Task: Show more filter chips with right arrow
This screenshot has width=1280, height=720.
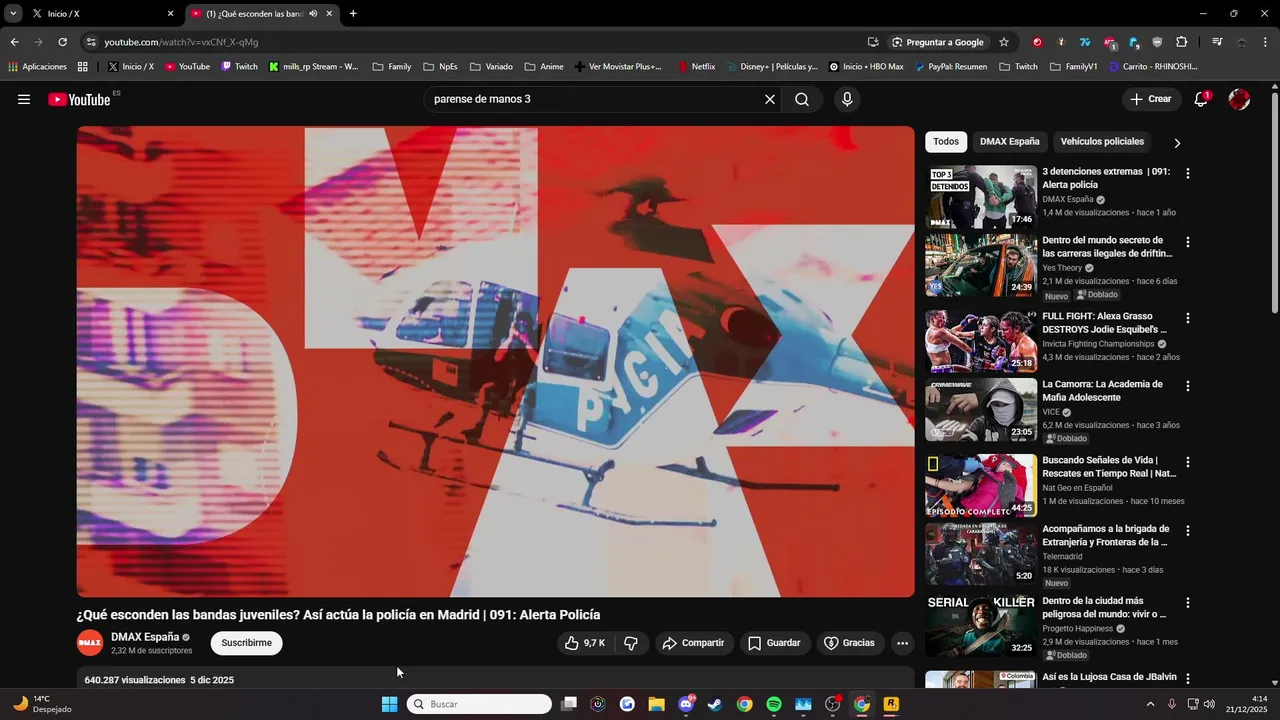Action: (x=1177, y=143)
